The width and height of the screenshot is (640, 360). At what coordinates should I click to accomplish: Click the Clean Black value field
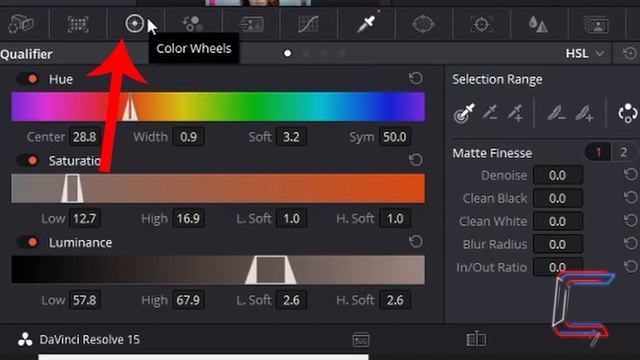click(558, 198)
